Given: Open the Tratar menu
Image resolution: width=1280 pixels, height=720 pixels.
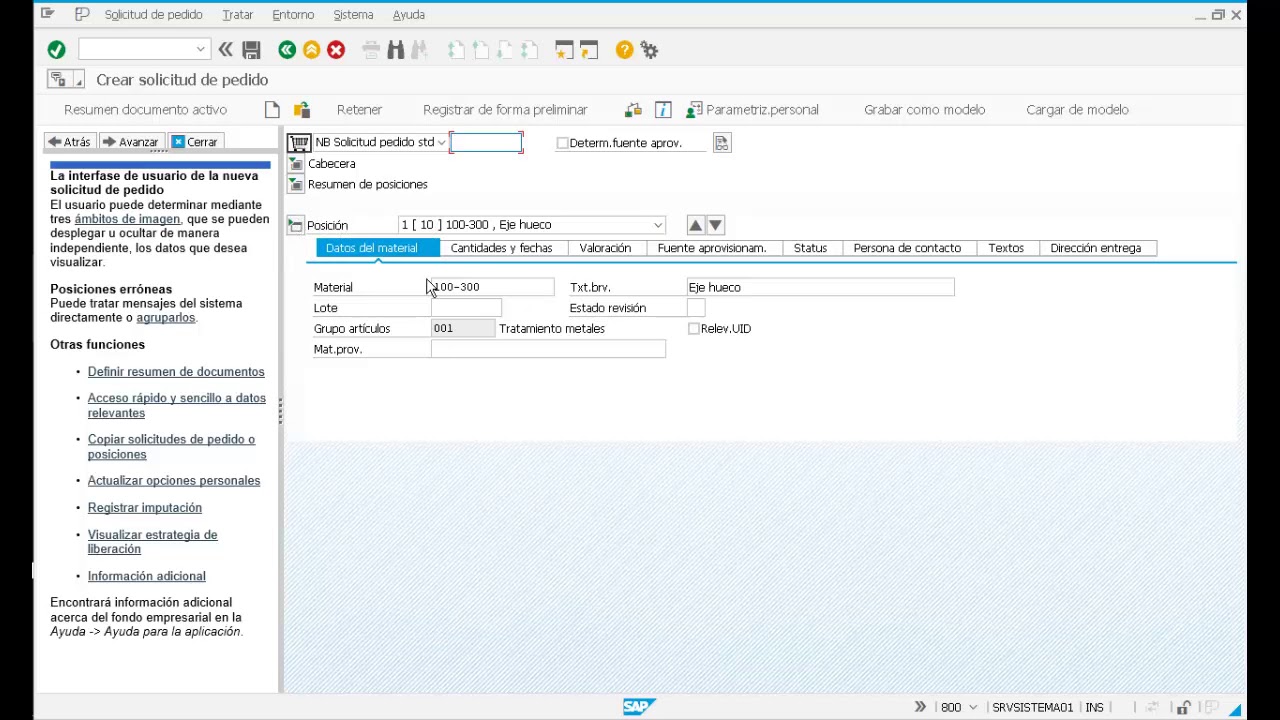Looking at the screenshot, I should point(237,15).
